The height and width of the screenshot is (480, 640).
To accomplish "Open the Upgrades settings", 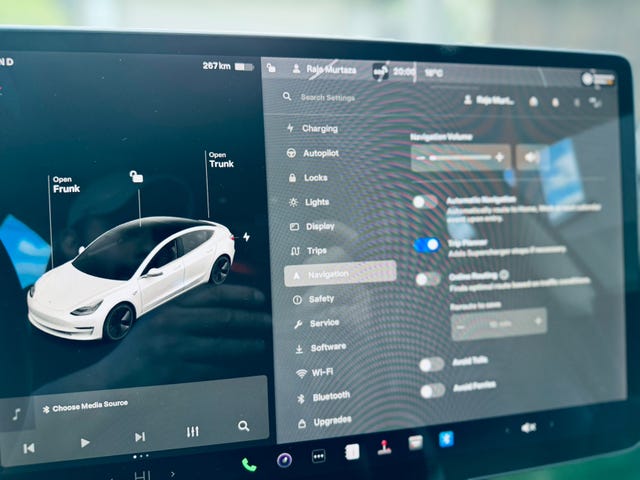I will pos(325,421).
